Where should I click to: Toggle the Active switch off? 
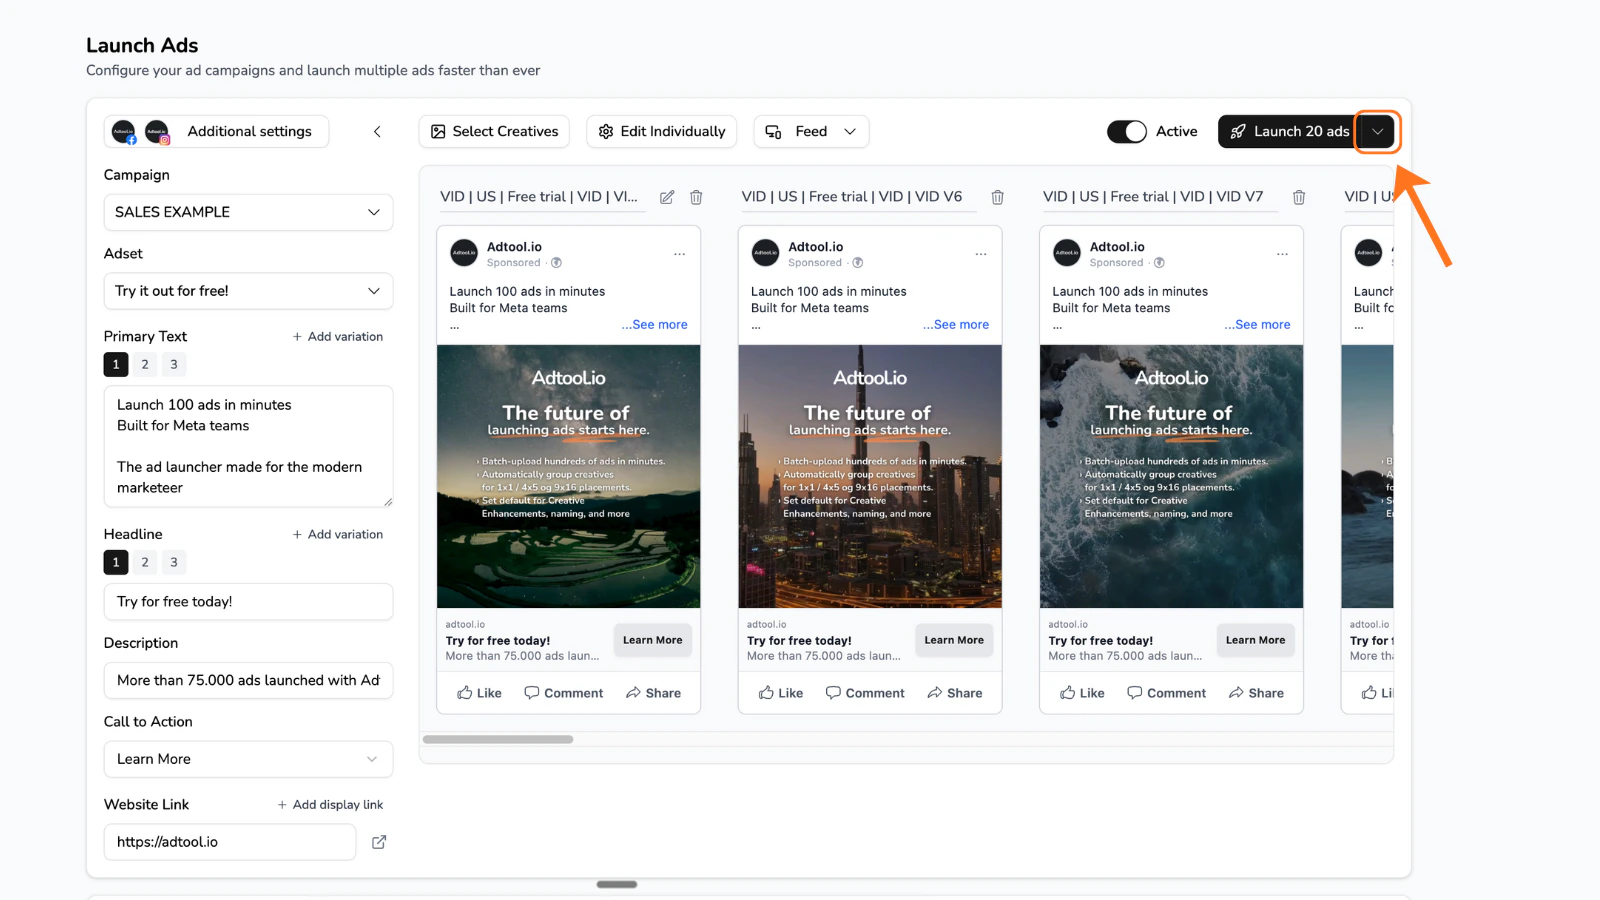tap(1127, 132)
